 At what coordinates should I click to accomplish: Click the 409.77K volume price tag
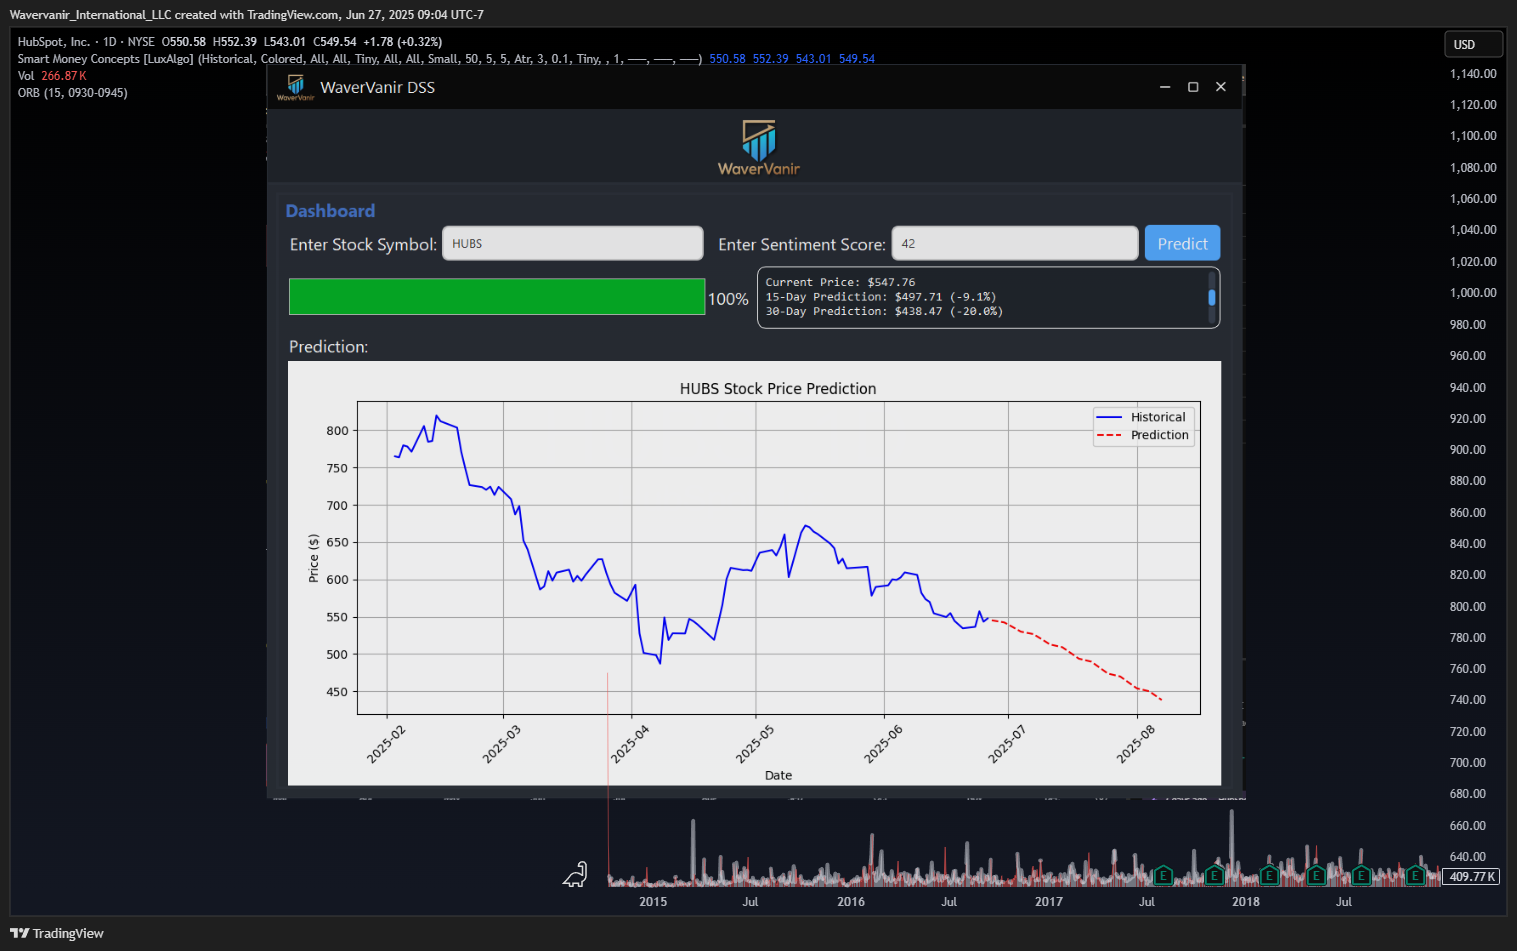point(1472,876)
